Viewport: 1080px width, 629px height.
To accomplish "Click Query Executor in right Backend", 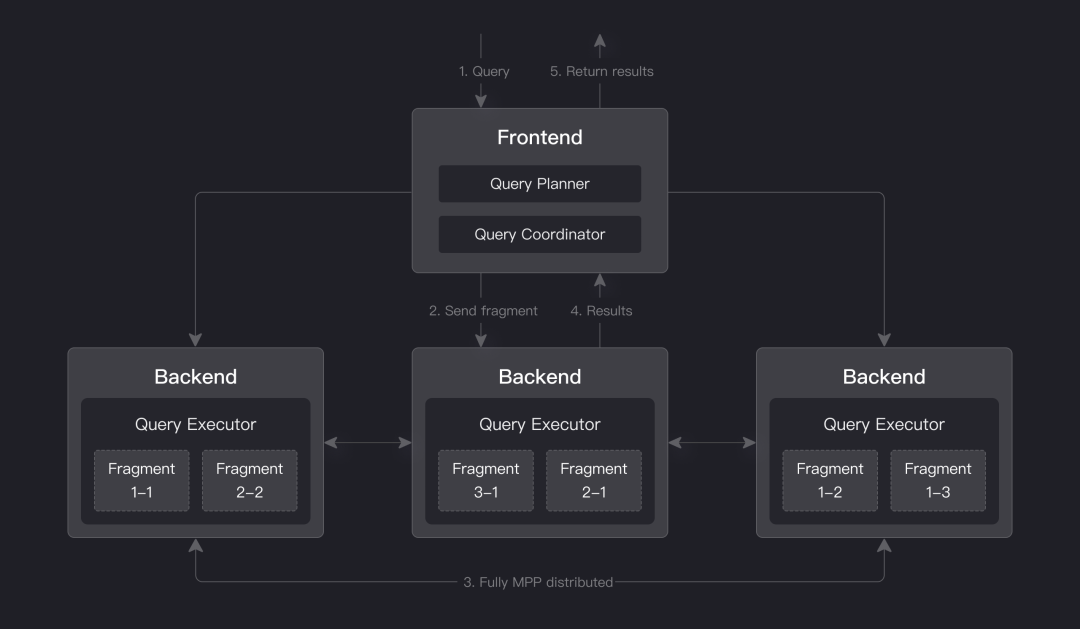I will point(883,424).
